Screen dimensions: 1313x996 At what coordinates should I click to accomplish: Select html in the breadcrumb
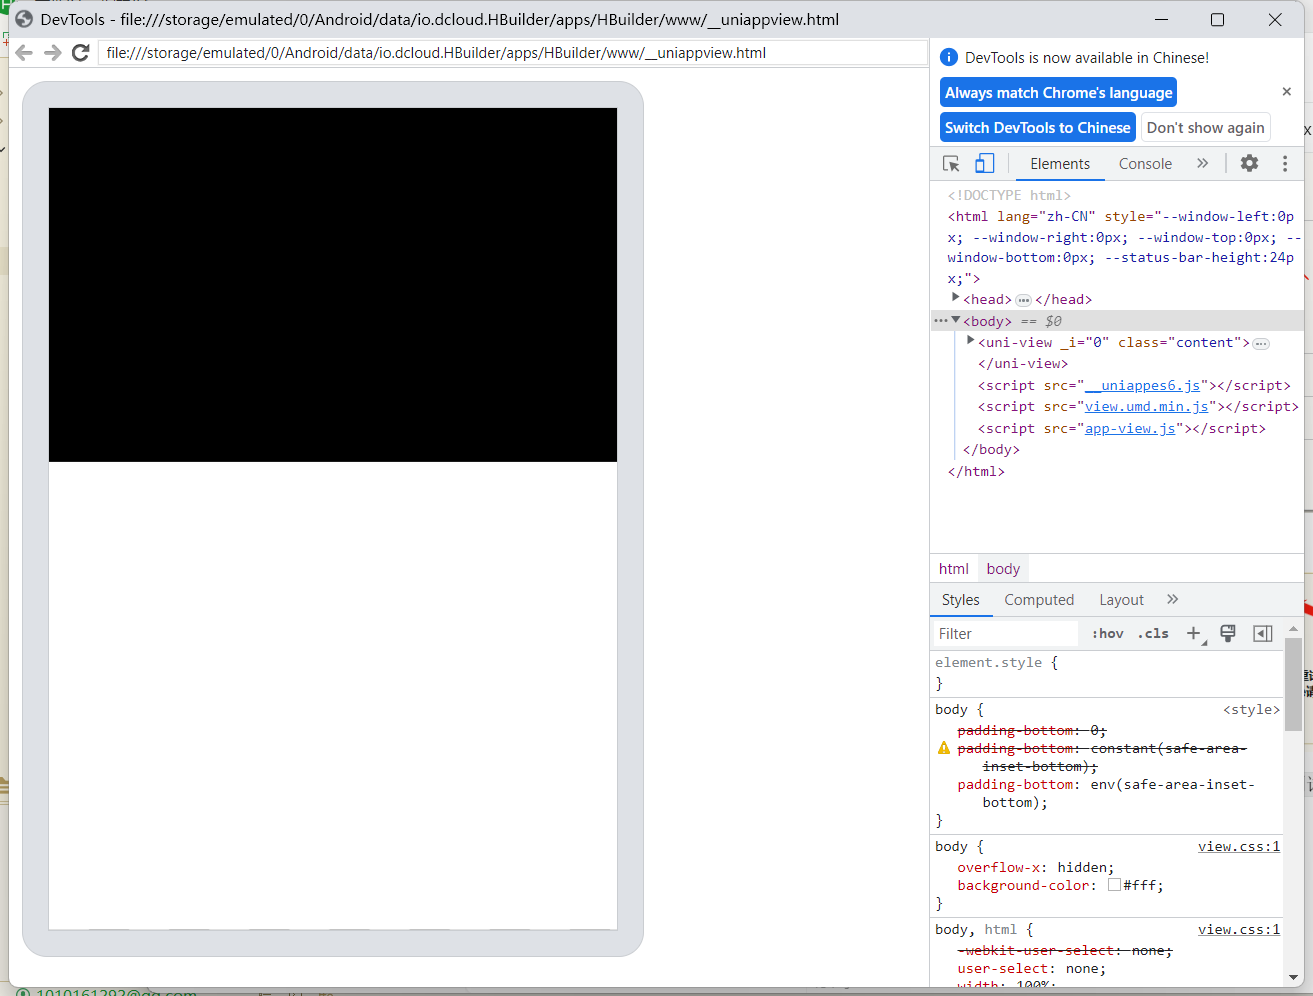click(x=953, y=569)
